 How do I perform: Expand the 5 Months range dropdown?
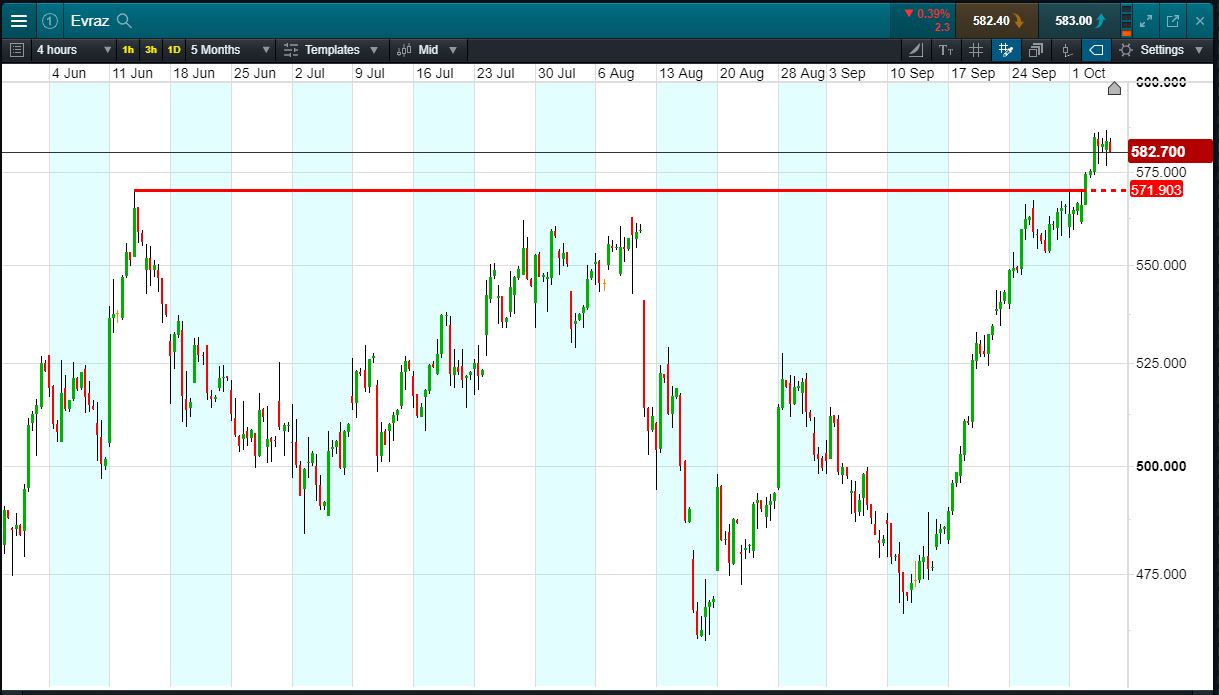point(230,49)
